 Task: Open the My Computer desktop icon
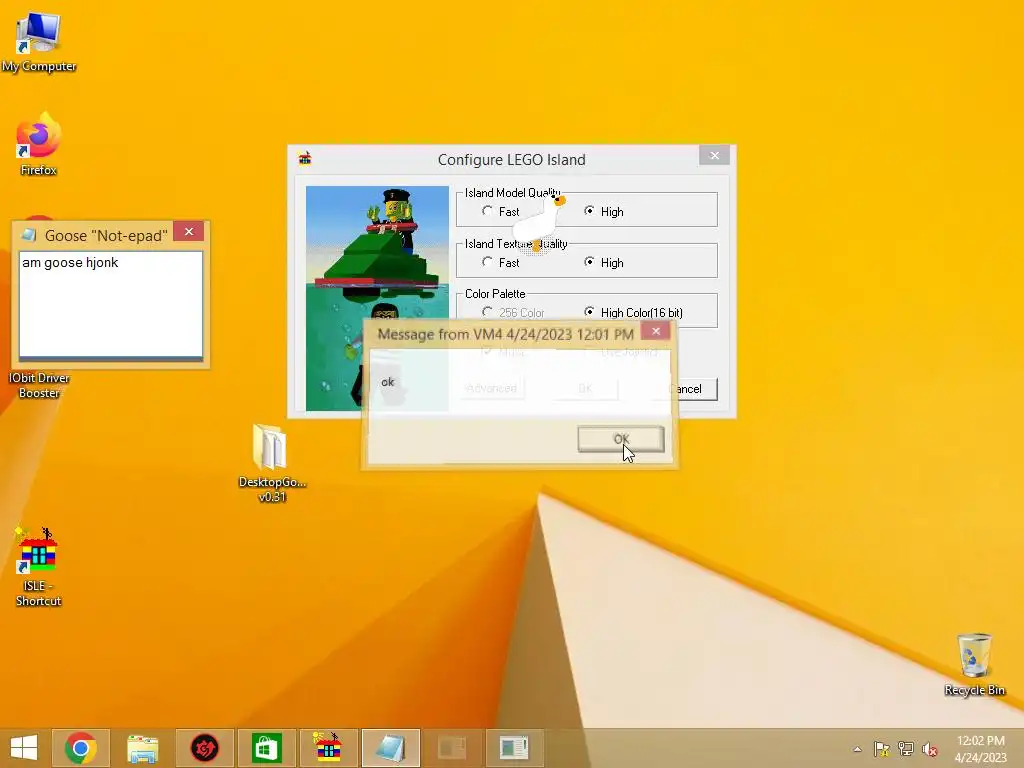(x=39, y=41)
